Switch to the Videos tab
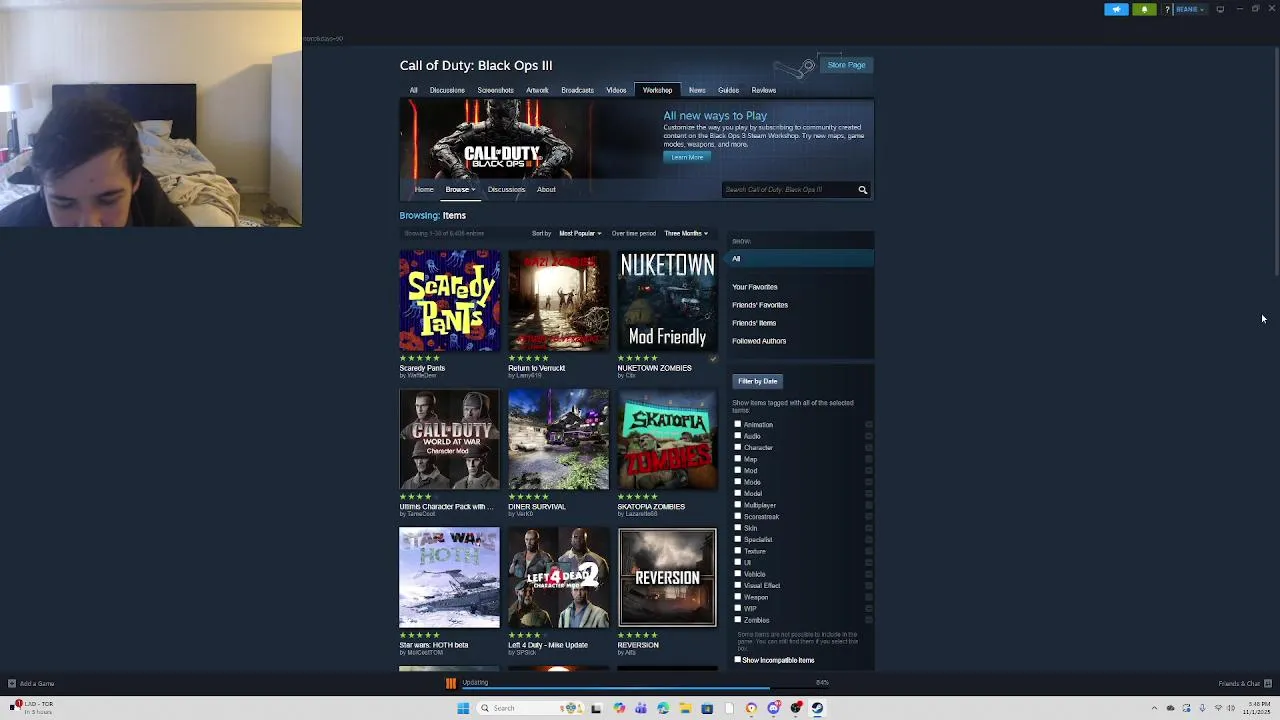This screenshot has width=1280, height=720. tap(616, 90)
